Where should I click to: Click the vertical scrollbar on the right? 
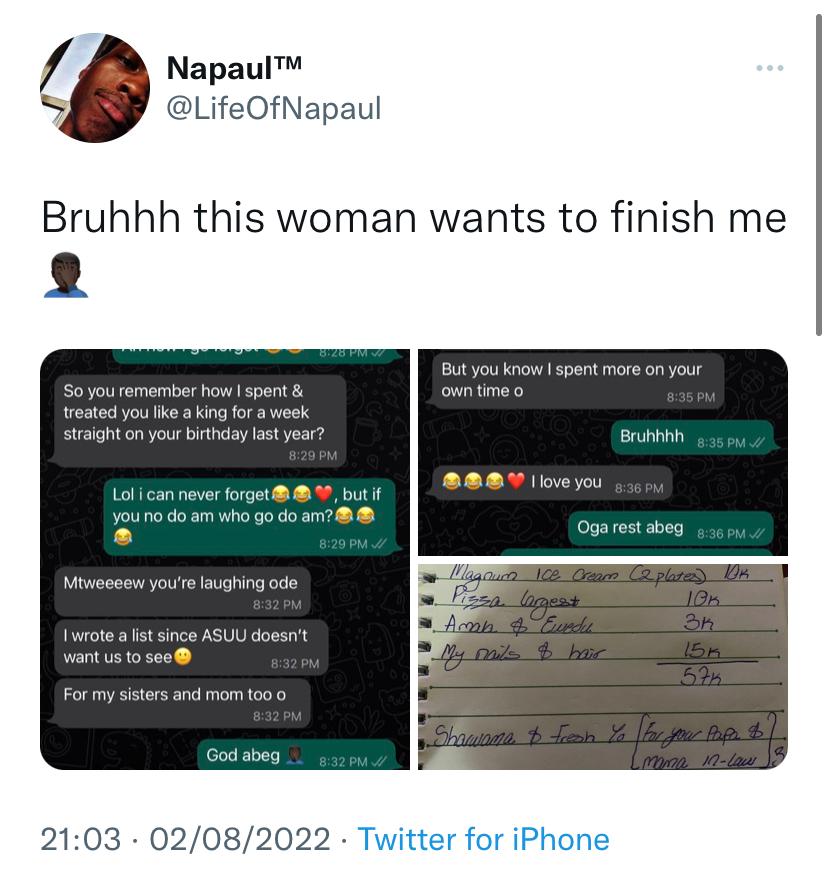click(819, 175)
